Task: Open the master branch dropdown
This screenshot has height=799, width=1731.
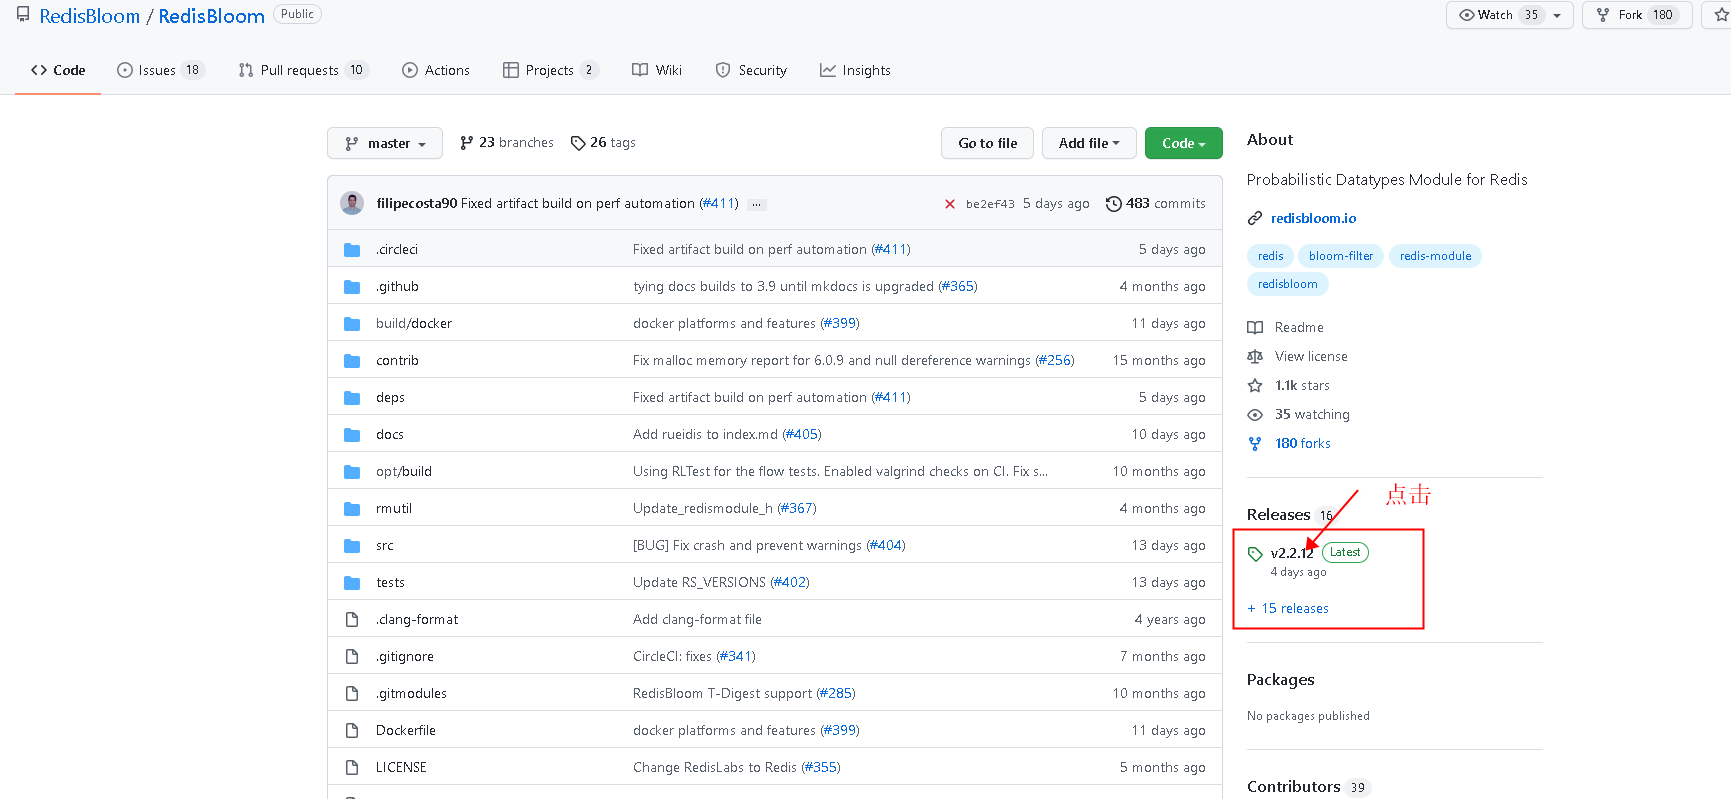Action: pos(384,143)
